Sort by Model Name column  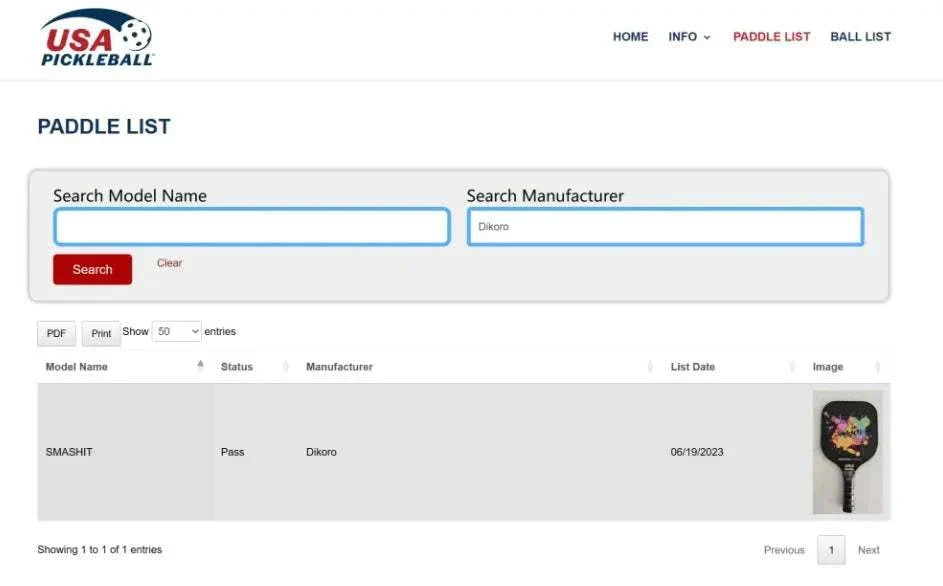pos(125,366)
